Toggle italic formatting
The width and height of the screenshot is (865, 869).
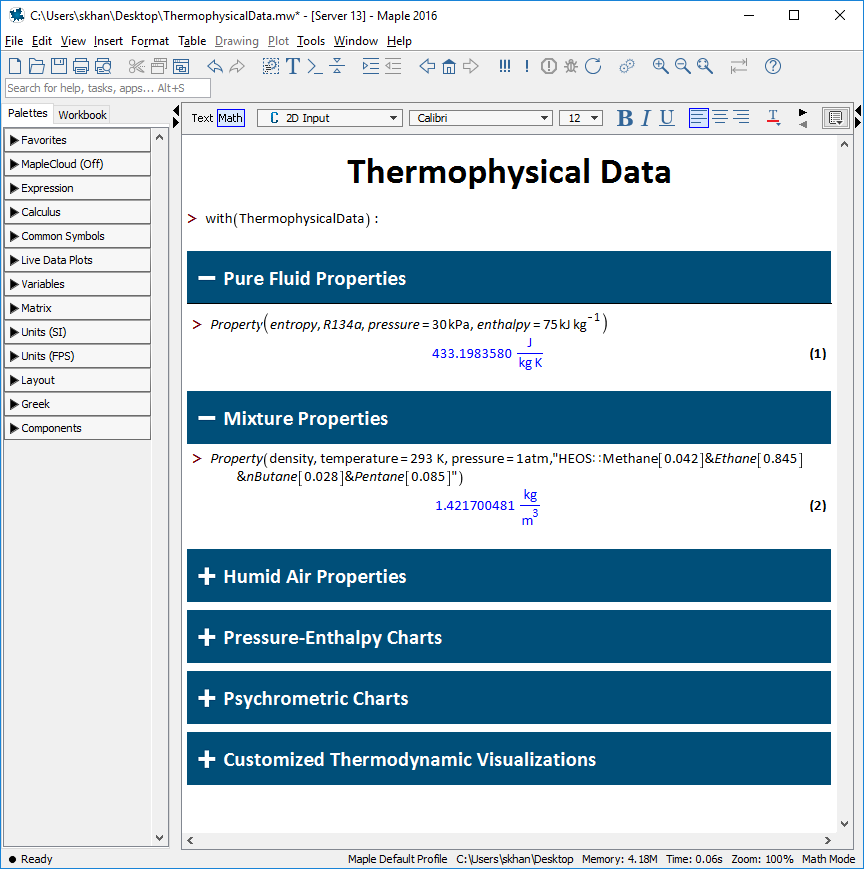646,118
